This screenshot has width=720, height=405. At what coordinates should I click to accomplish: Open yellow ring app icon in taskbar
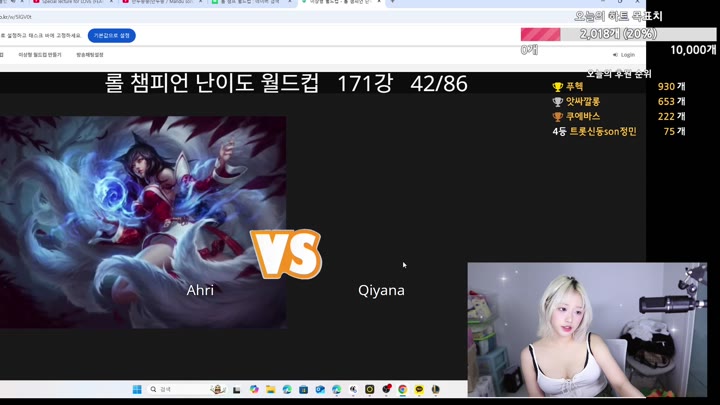point(370,389)
